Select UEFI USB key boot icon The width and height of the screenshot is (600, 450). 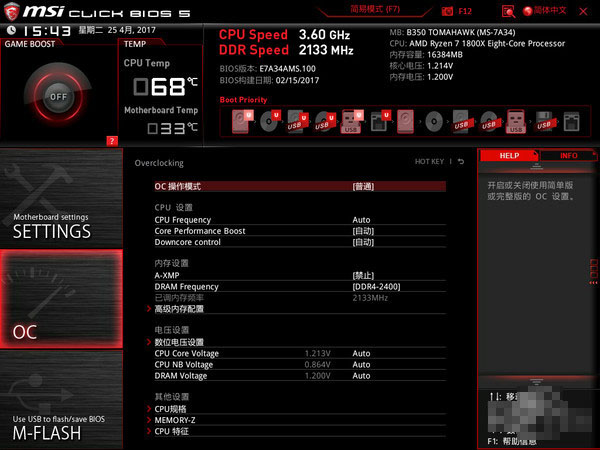click(x=351, y=121)
